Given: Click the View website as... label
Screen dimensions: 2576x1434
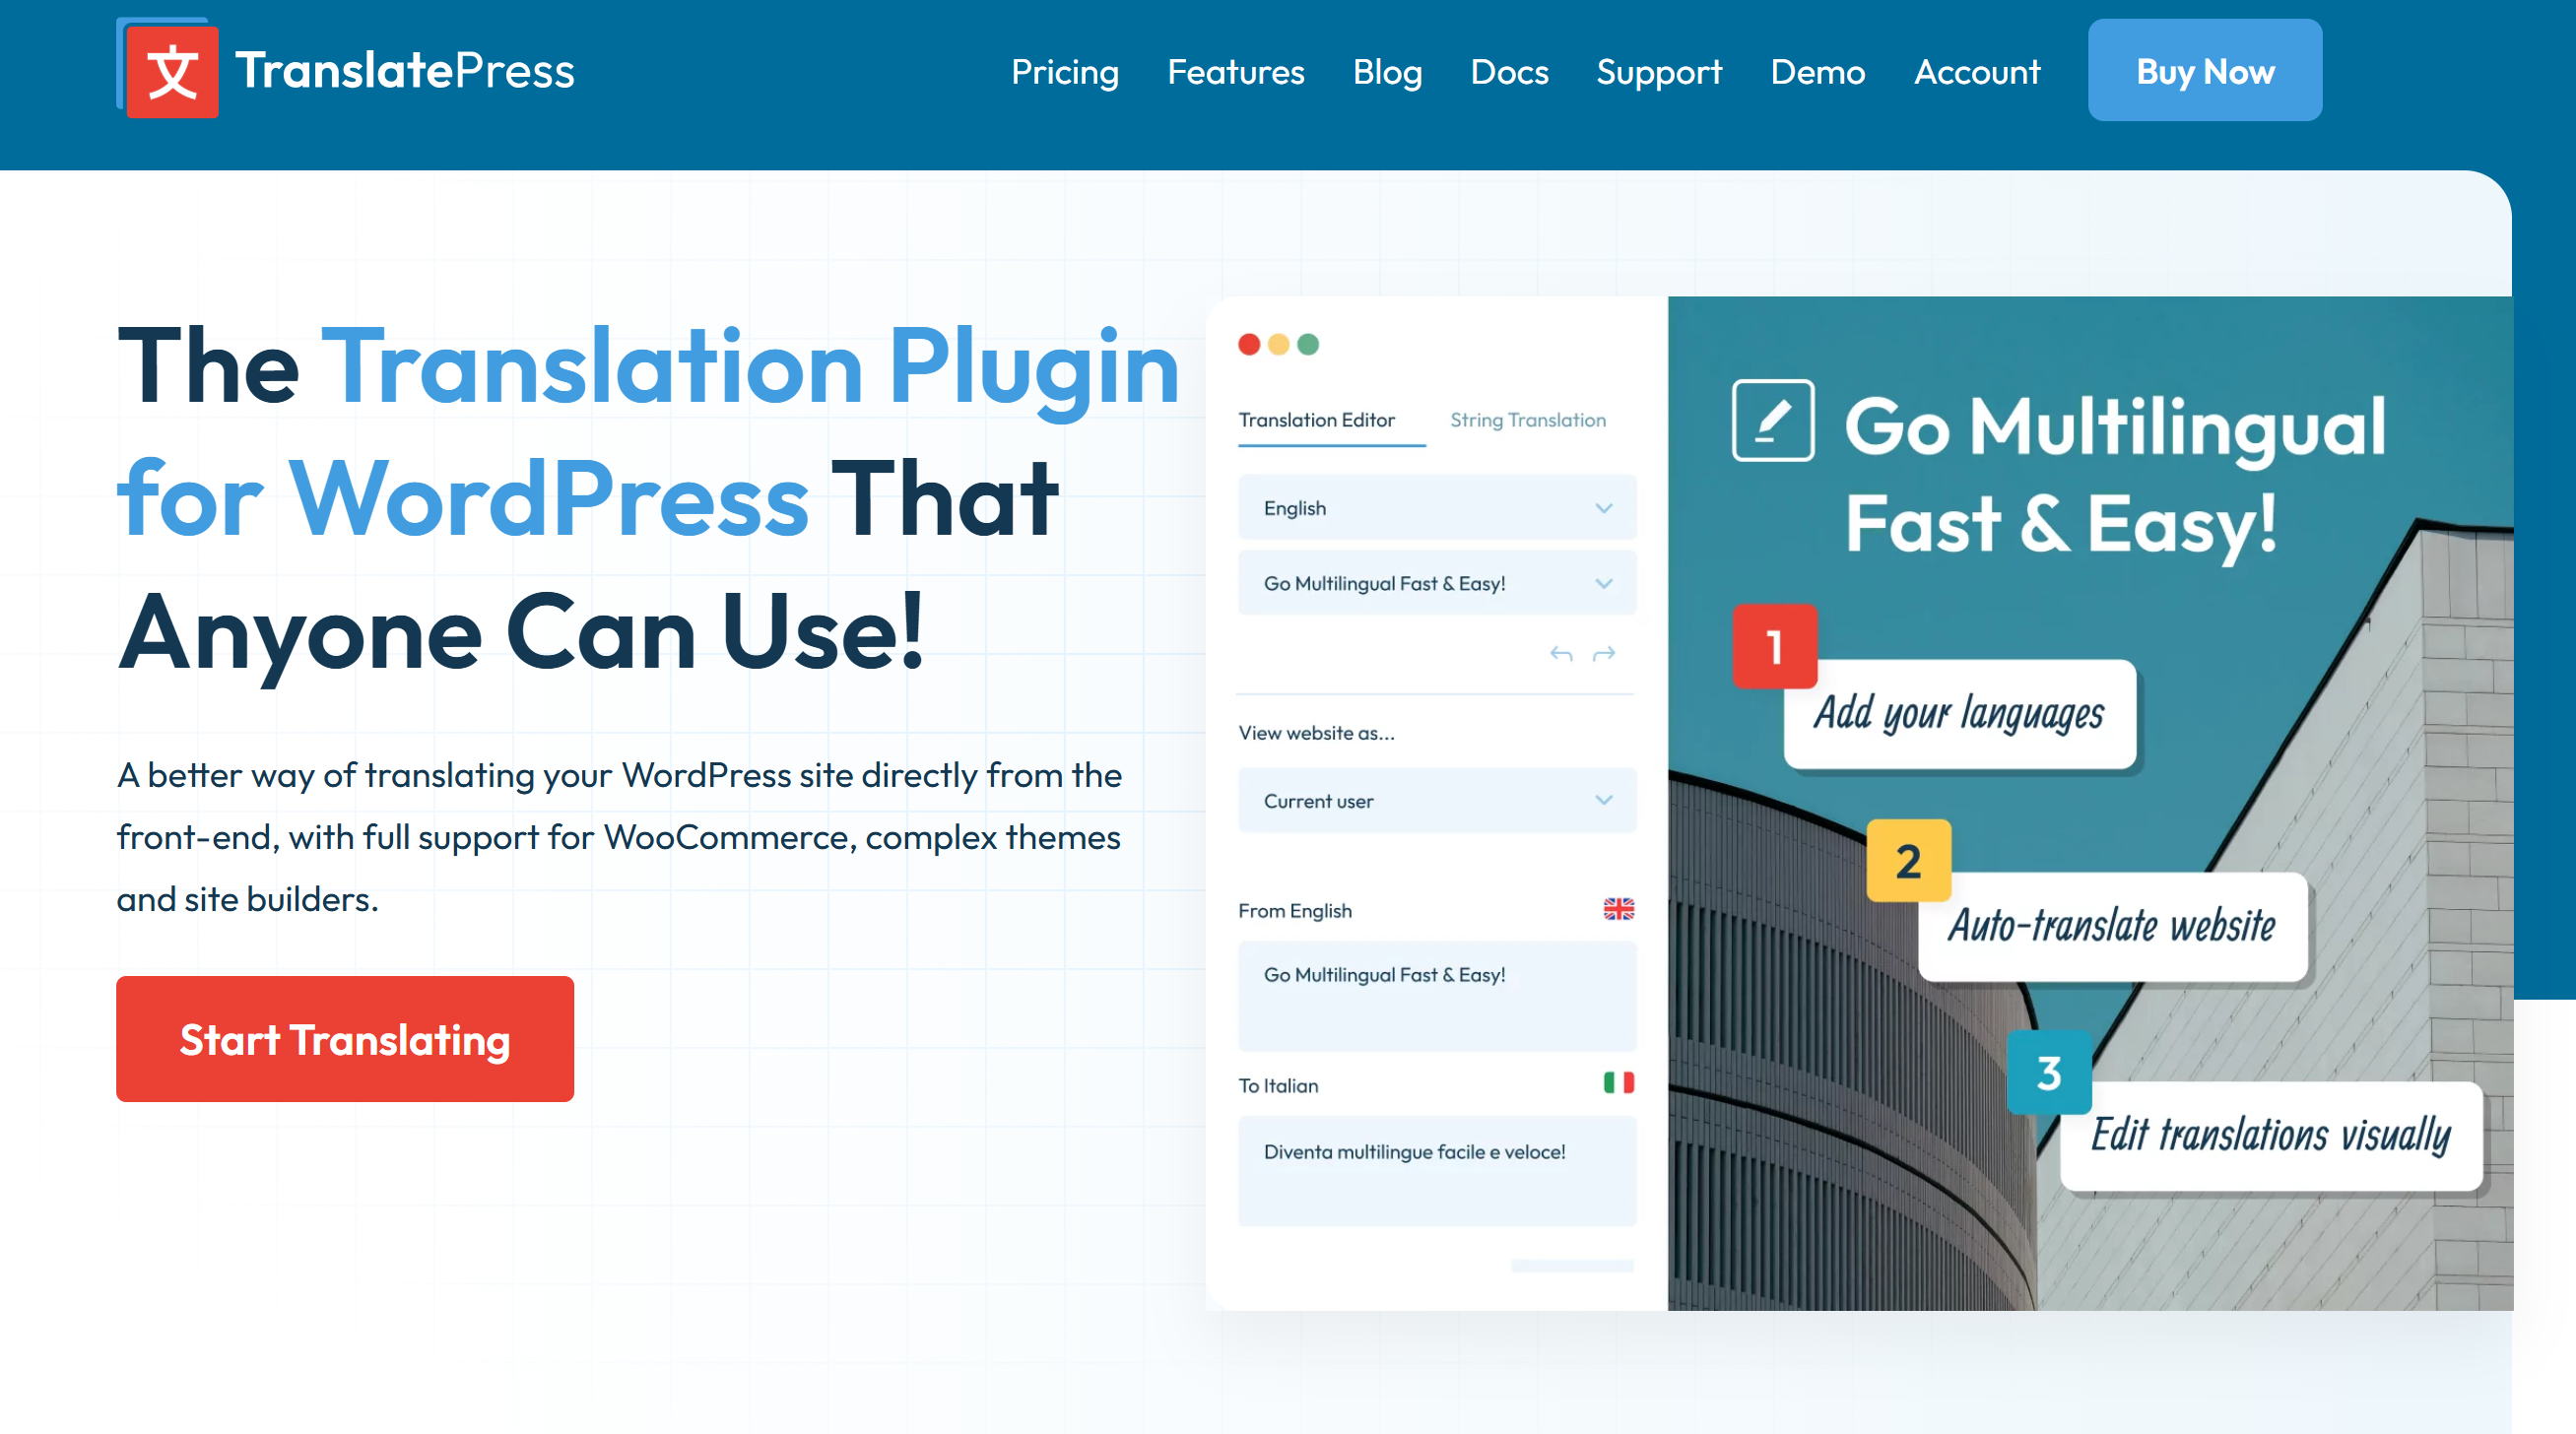Looking at the screenshot, I should pos(1315,733).
